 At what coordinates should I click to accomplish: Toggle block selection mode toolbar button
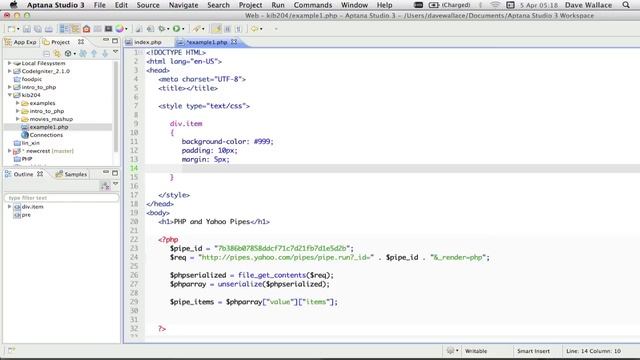coord(228,29)
